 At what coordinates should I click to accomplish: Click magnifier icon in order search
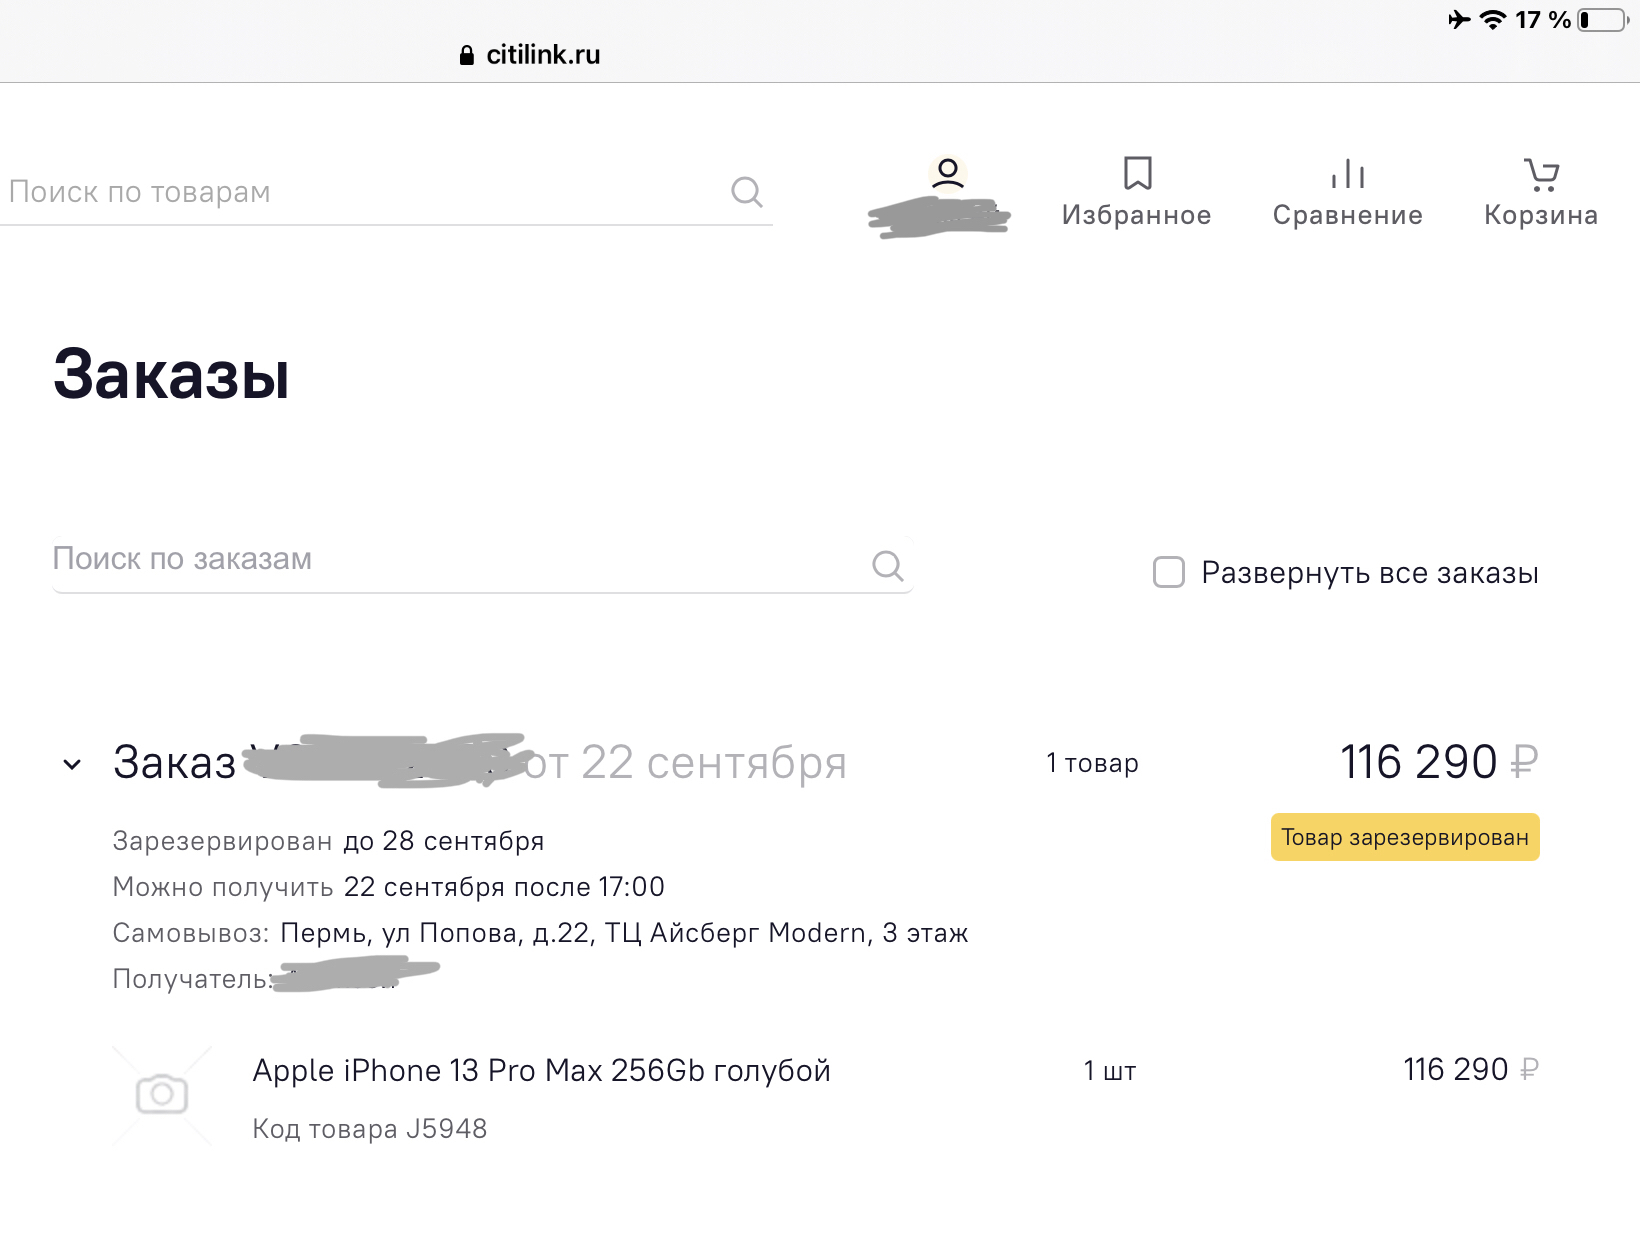[x=887, y=566]
